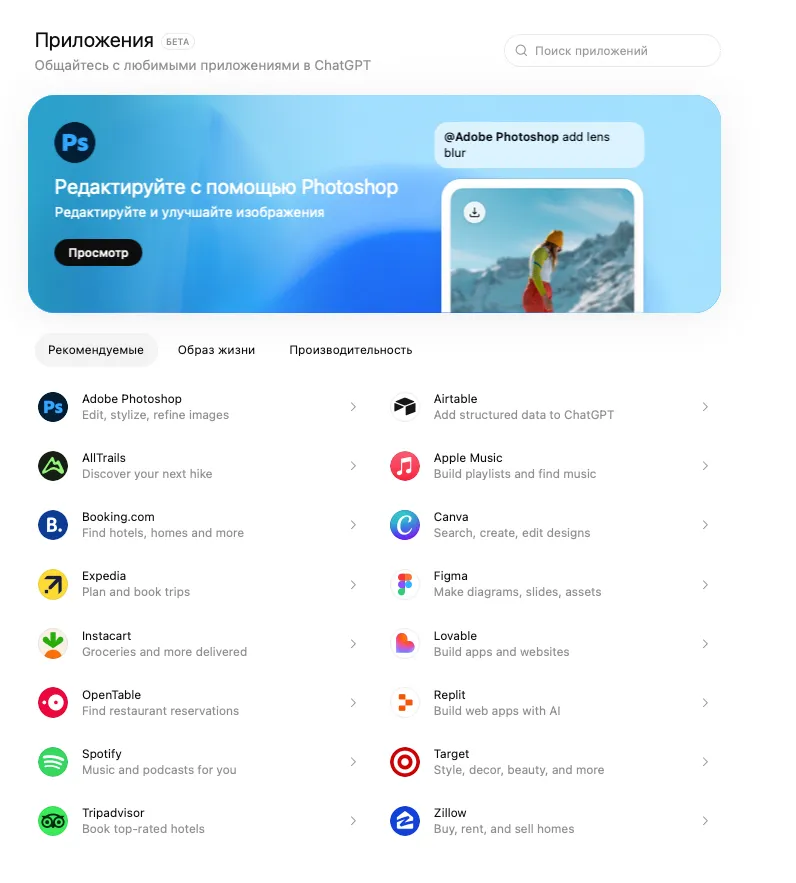Screen dimensions: 796x883
Task: Open the Spotify app icon
Action: point(53,761)
